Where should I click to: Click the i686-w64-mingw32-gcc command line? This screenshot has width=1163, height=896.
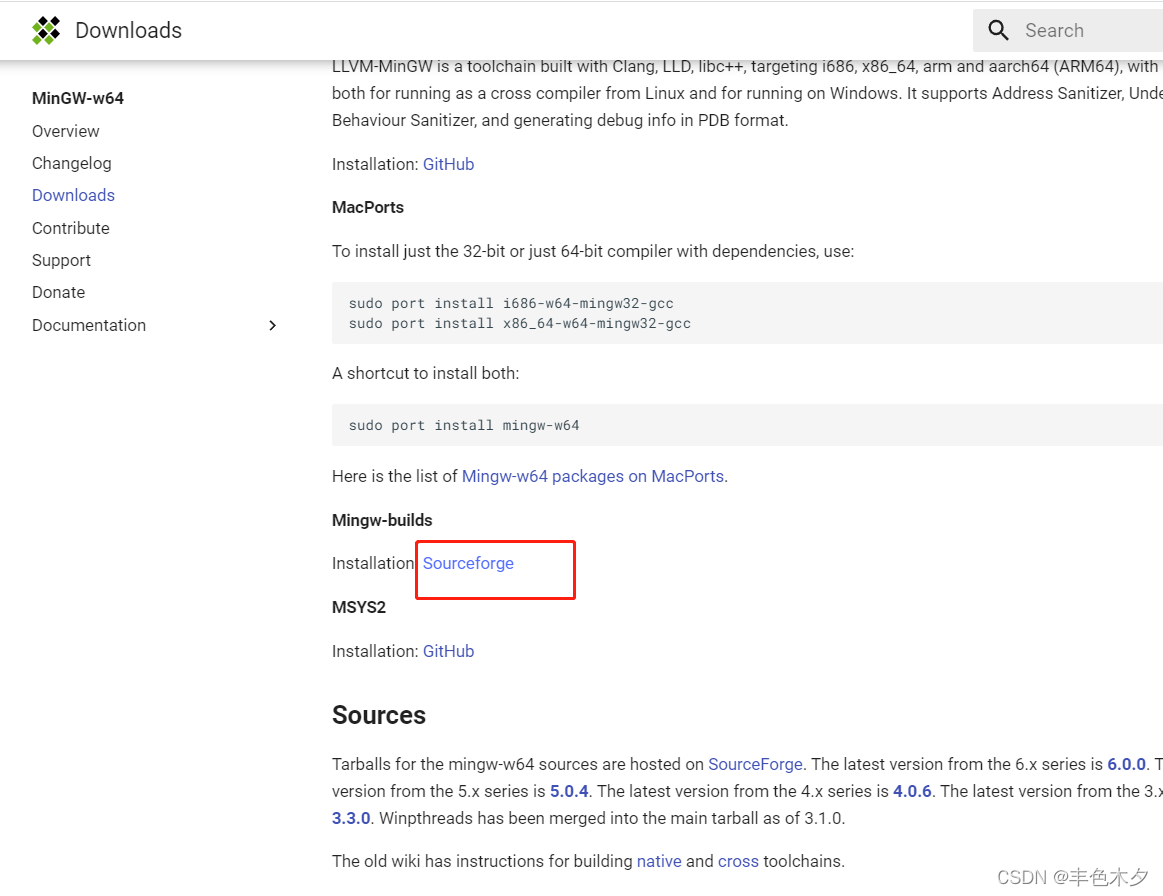click(511, 303)
